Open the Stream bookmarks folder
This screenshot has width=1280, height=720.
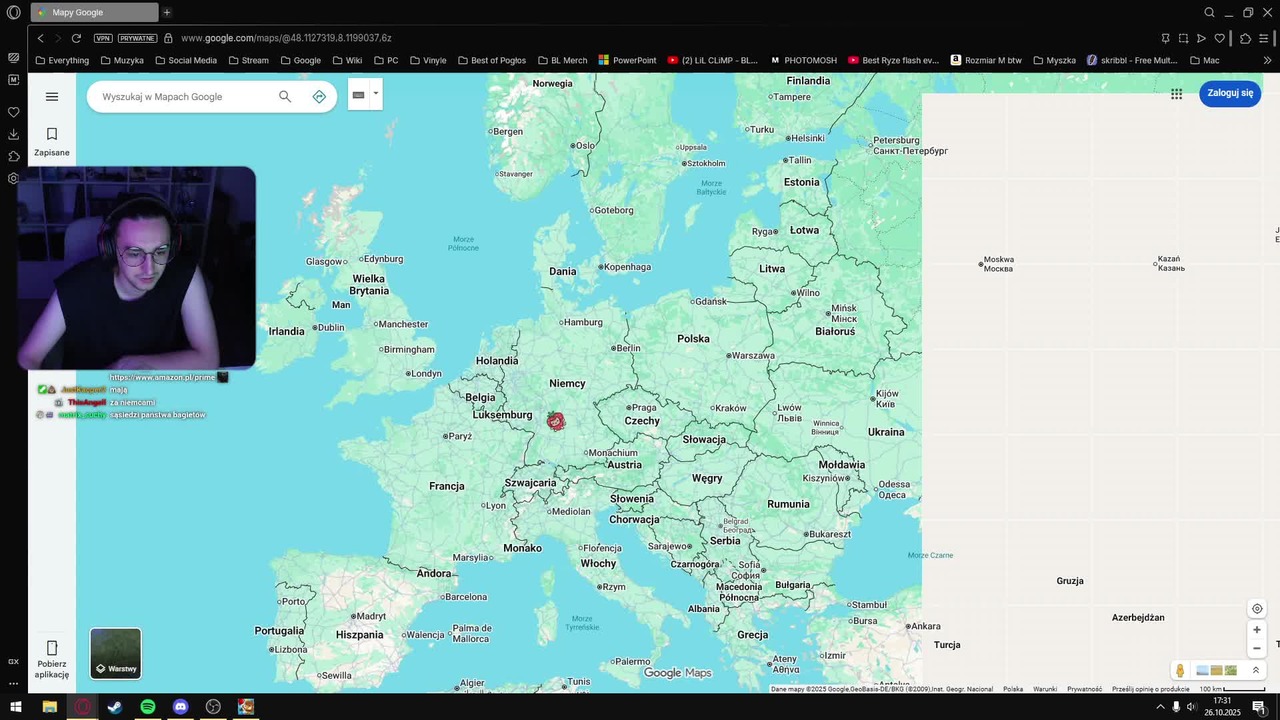point(248,60)
